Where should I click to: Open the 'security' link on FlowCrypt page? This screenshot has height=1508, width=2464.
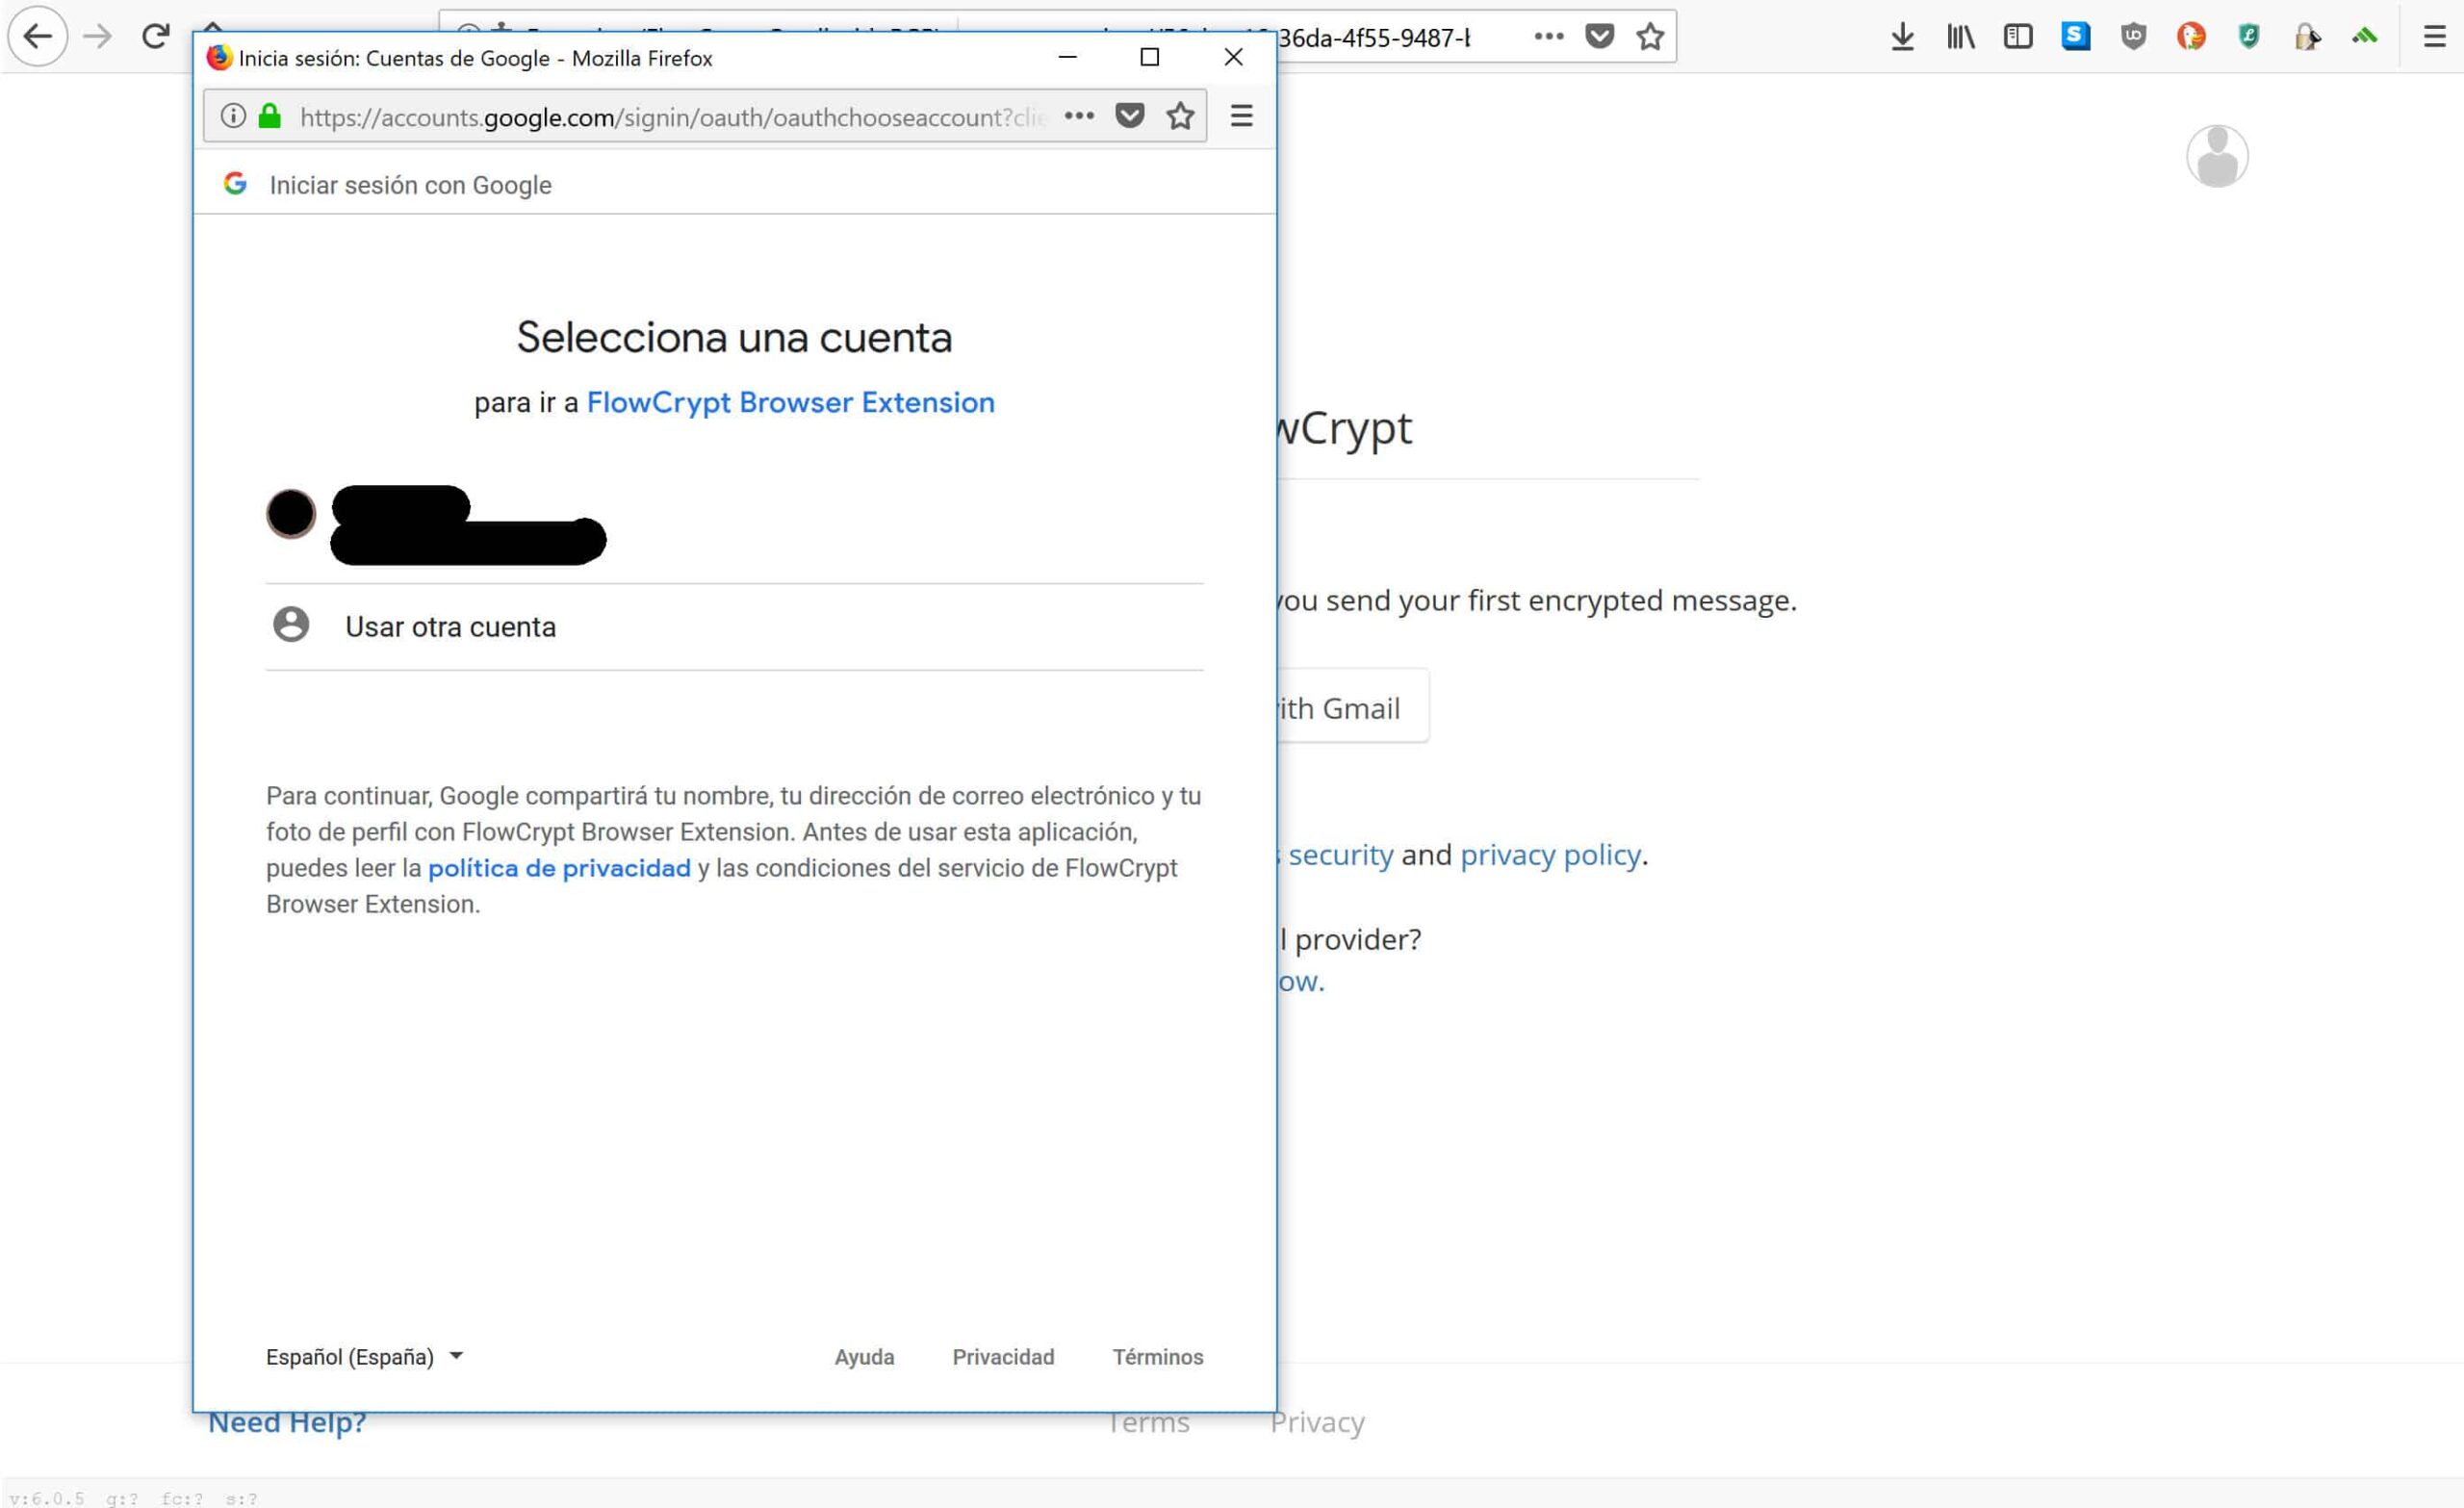(x=1340, y=855)
